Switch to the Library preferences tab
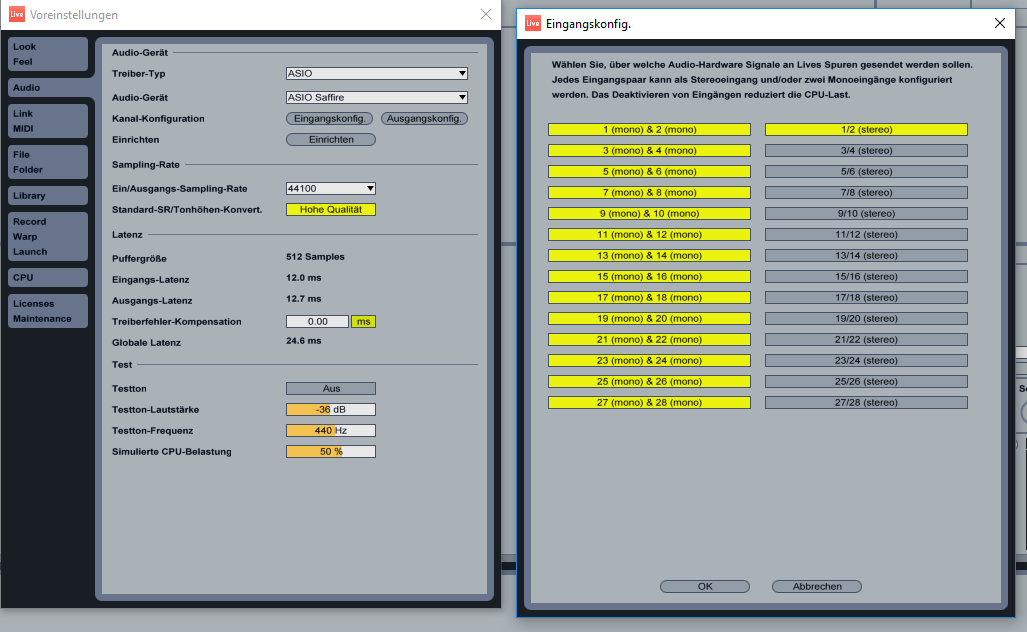 tap(48, 195)
